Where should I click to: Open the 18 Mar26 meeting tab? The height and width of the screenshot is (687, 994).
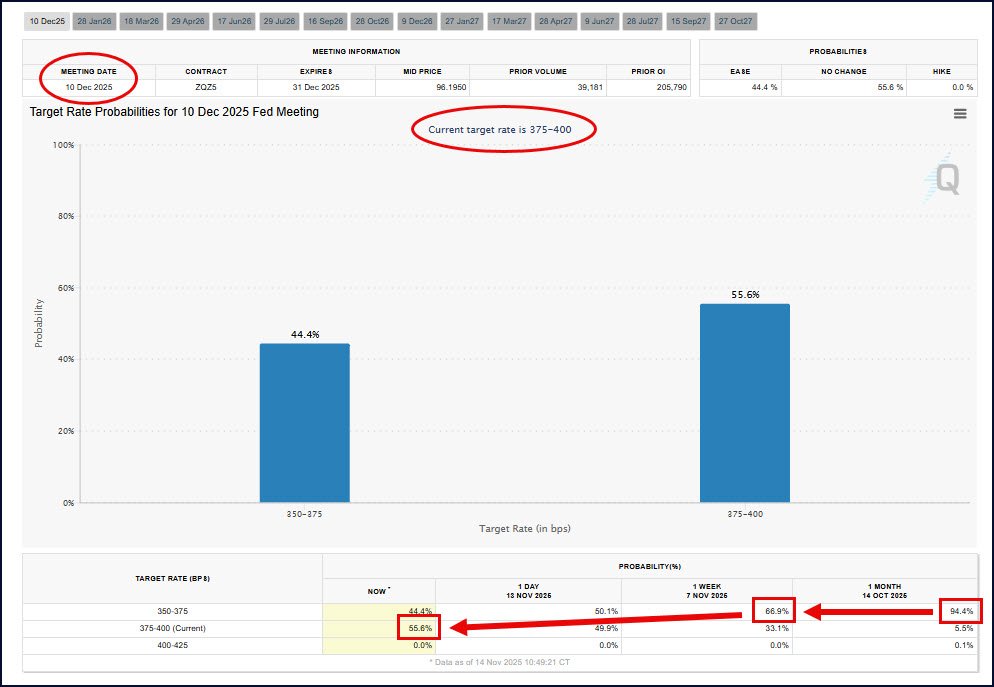tap(141, 21)
